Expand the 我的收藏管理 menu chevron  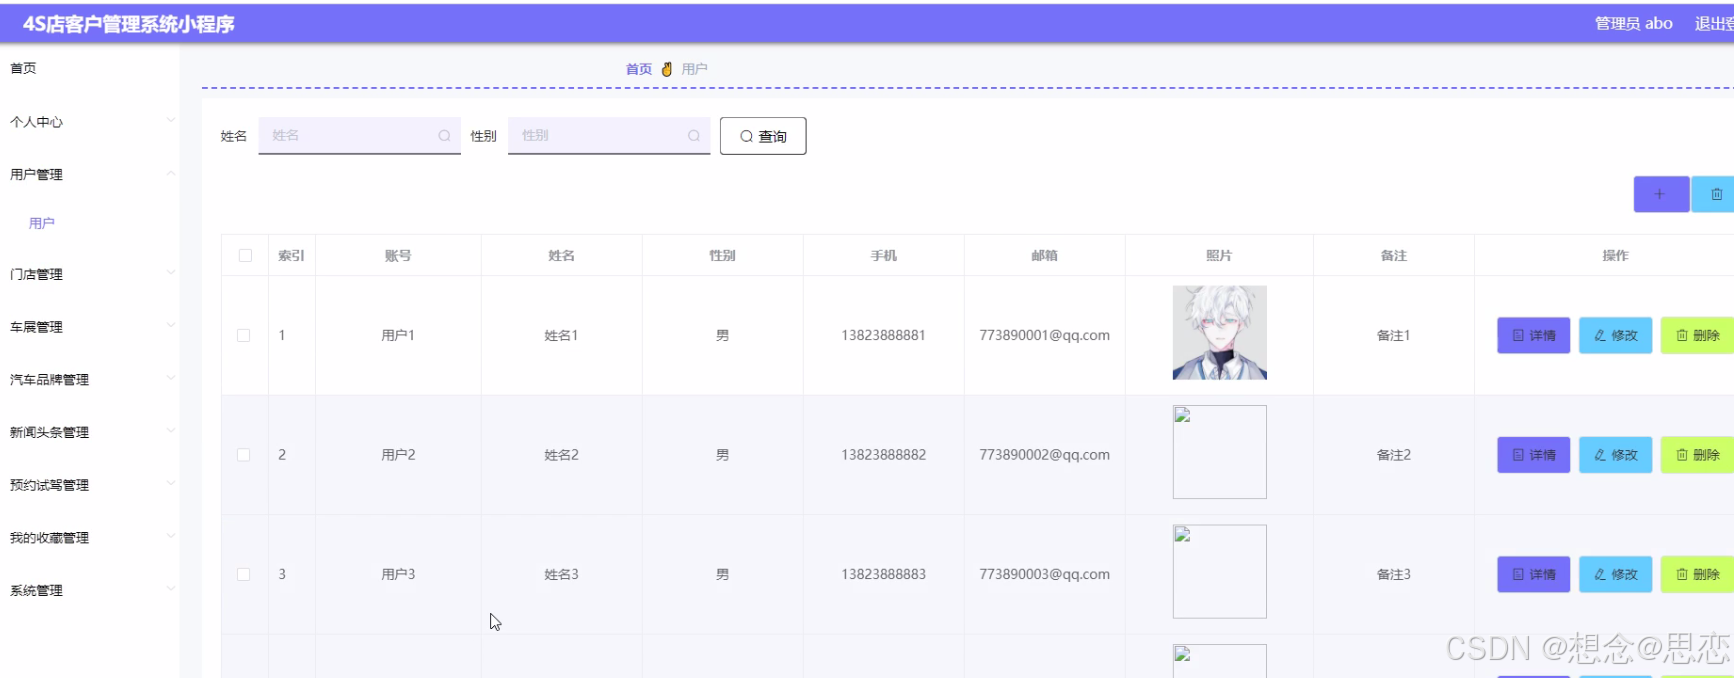pos(170,537)
